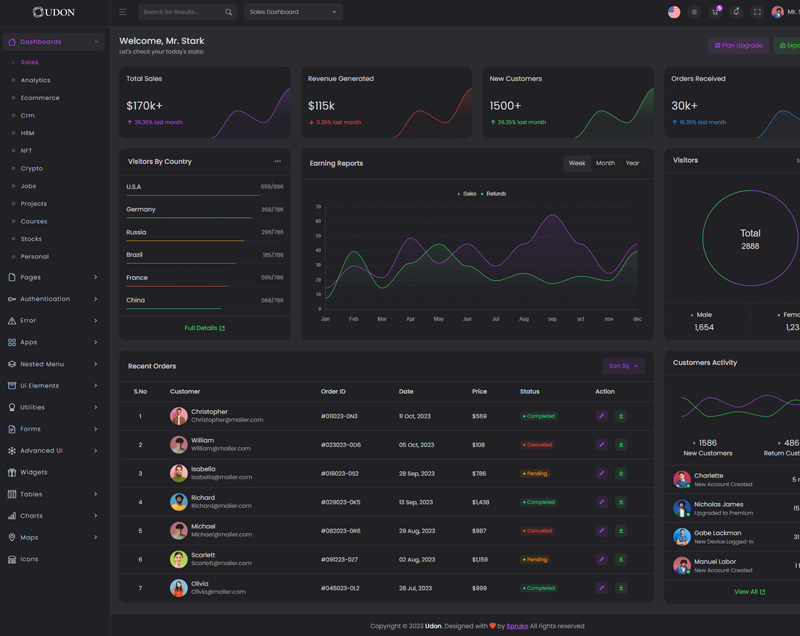The height and width of the screenshot is (636, 800).
Task: Open three-dots menu in Visitors By Country
Action: tap(278, 161)
